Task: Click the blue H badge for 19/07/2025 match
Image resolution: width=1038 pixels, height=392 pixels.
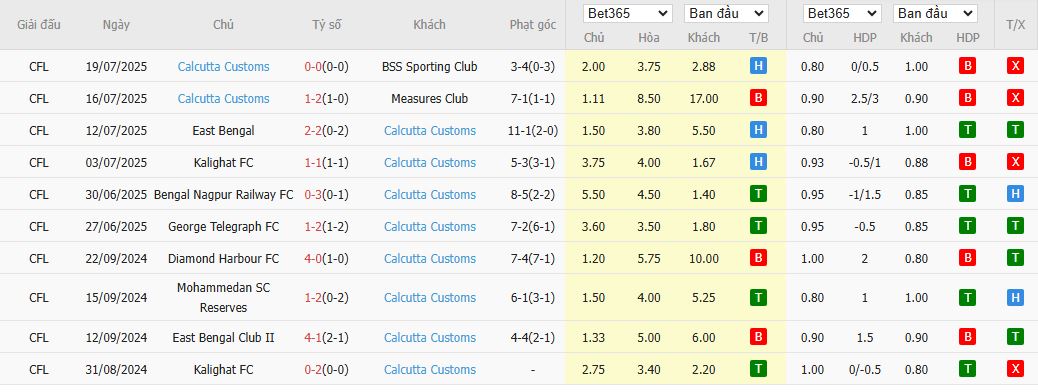Action: click(x=758, y=66)
